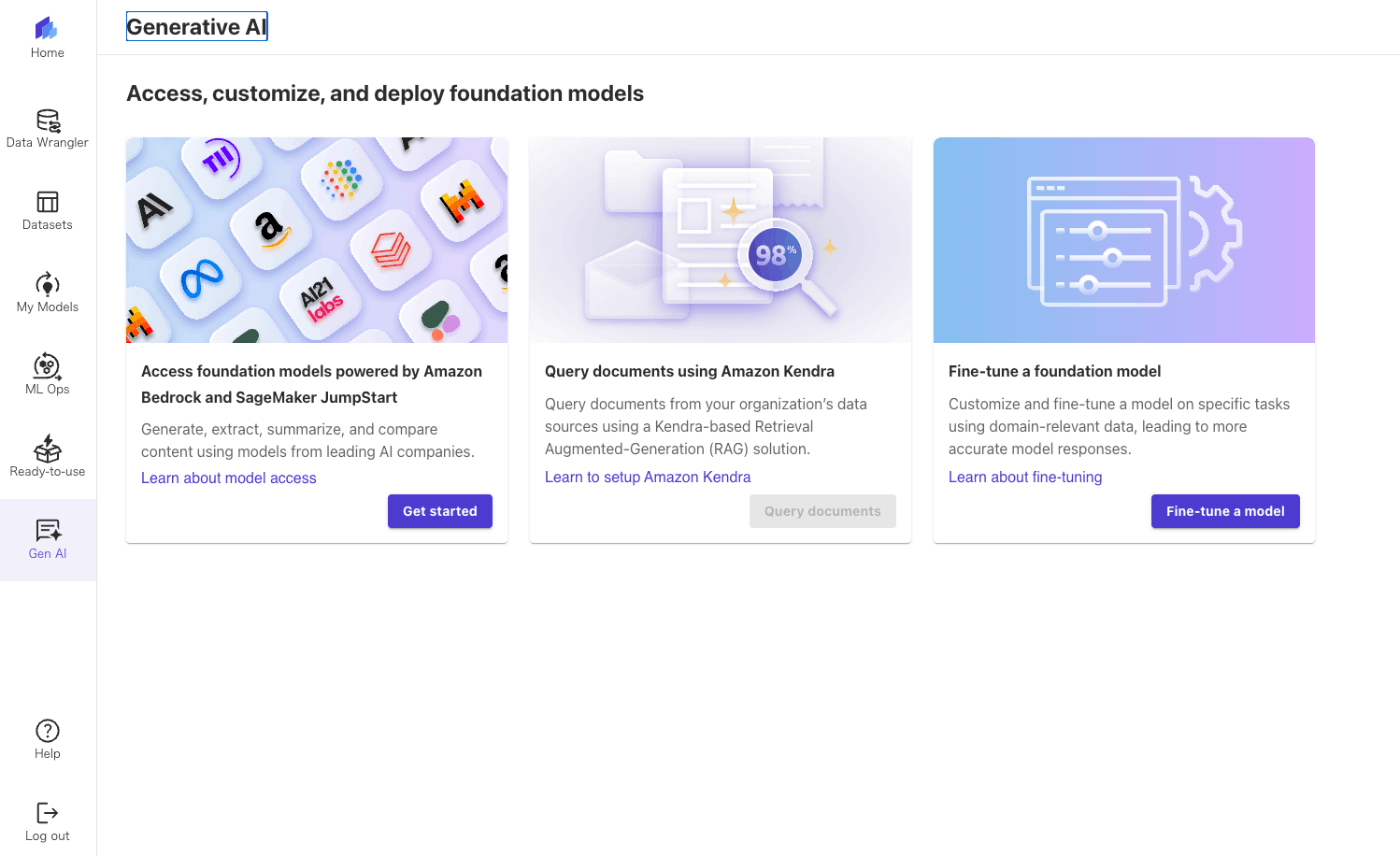Click the fine-tune sliders illustration
The width and height of the screenshot is (1400, 856).
coord(1124,240)
